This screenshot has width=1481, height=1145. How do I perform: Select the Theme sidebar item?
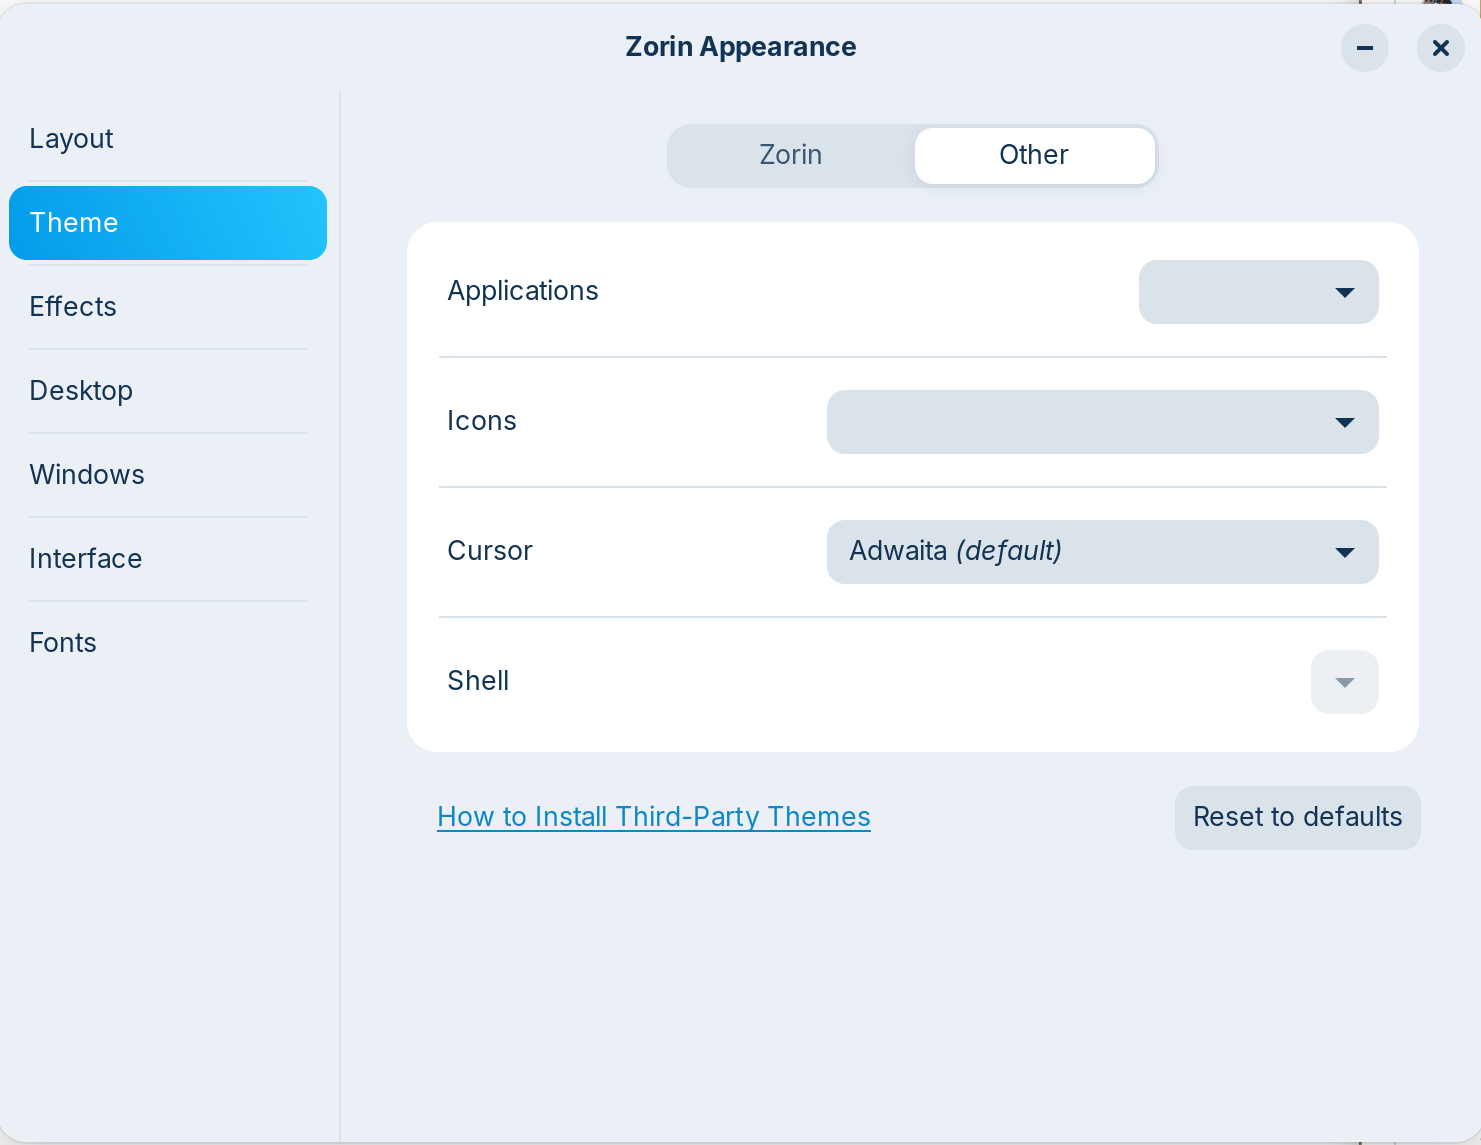(168, 223)
